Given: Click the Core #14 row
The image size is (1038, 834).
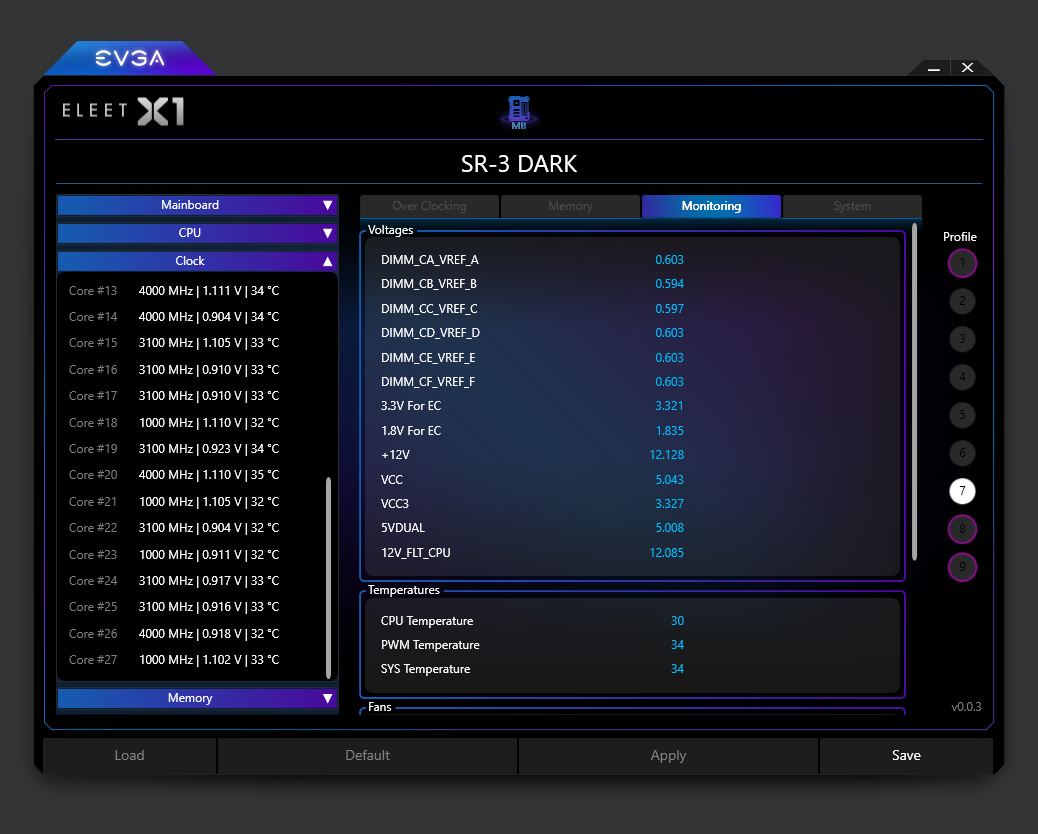Looking at the screenshot, I should pyautogui.click(x=174, y=317).
